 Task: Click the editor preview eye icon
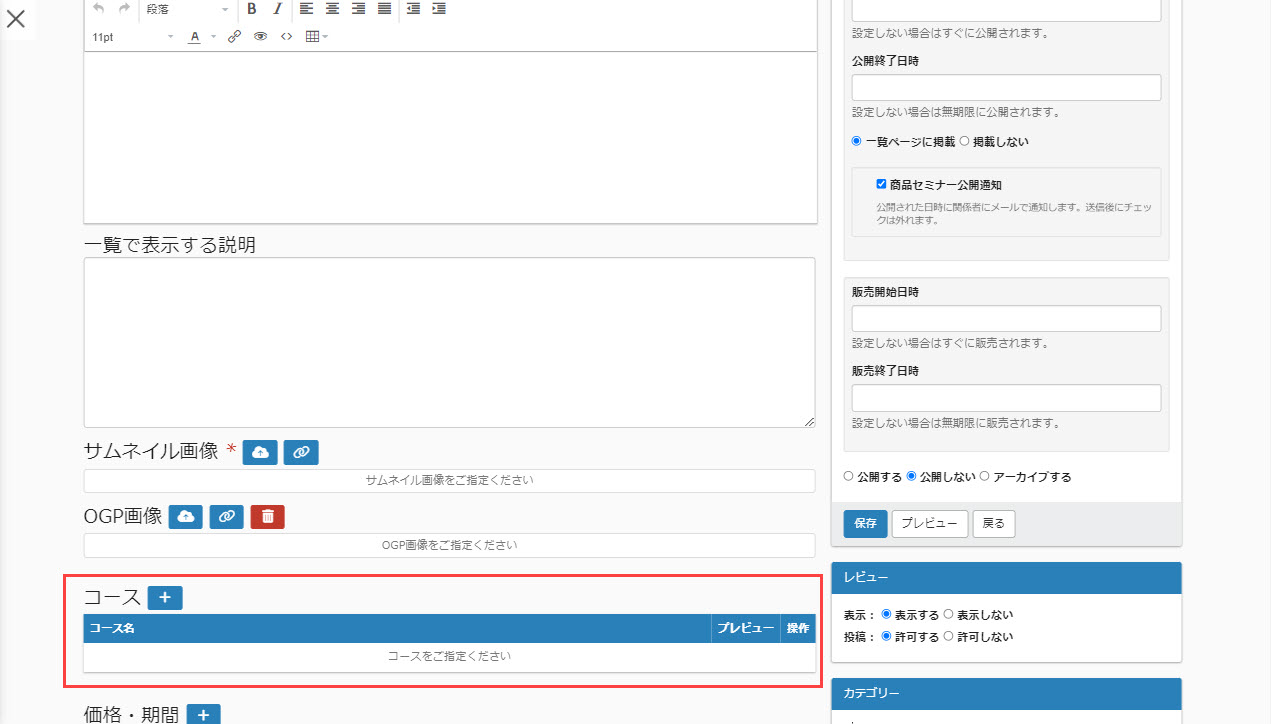pyautogui.click(x=260, y=37)
